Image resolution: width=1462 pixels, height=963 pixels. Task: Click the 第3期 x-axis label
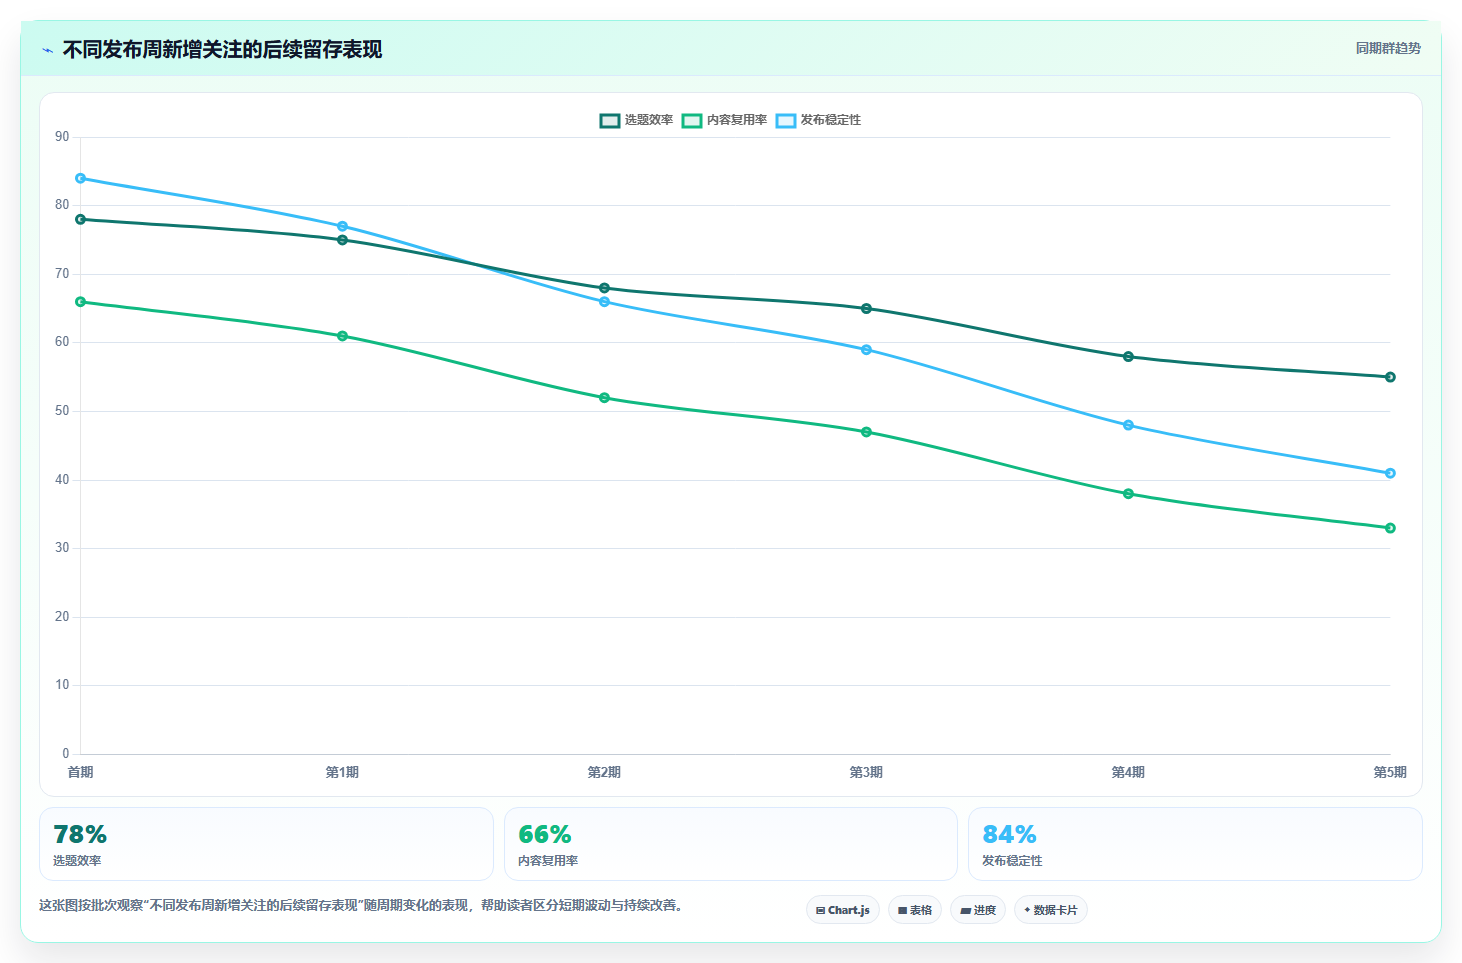click(x=867, y=772)
